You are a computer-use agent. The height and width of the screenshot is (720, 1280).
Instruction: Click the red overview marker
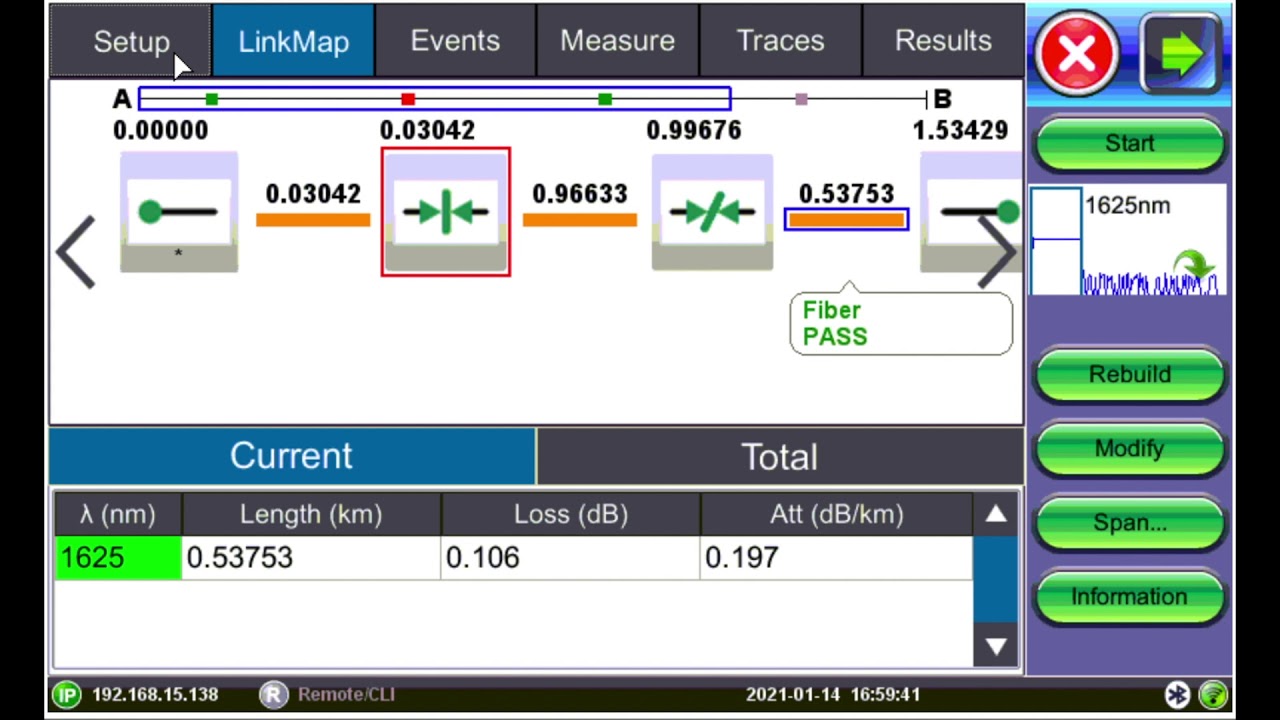pos(407,99)
